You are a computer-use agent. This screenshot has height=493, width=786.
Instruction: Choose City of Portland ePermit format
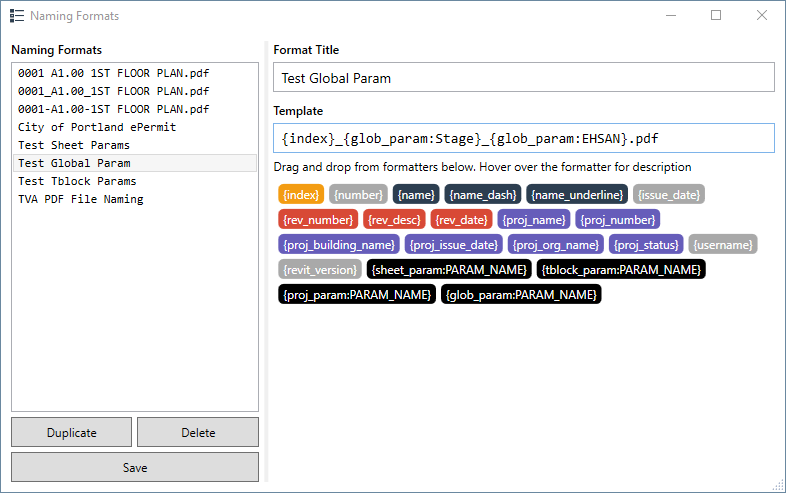coord(135,127)
